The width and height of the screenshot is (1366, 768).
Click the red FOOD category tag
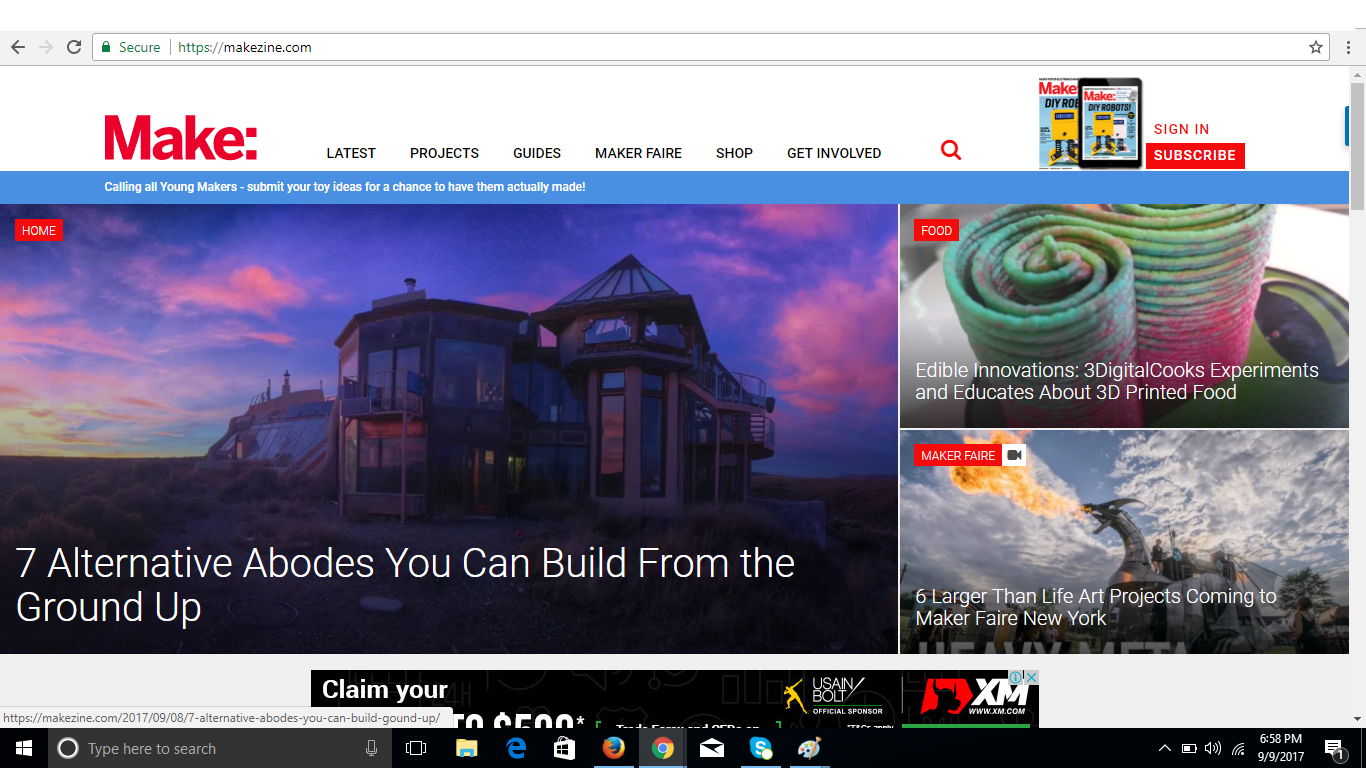pyautogui.click(x=936, y=230)
